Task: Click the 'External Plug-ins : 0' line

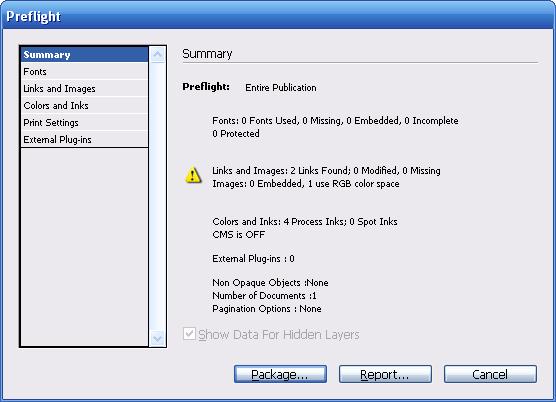Action: tap(253, 259)
